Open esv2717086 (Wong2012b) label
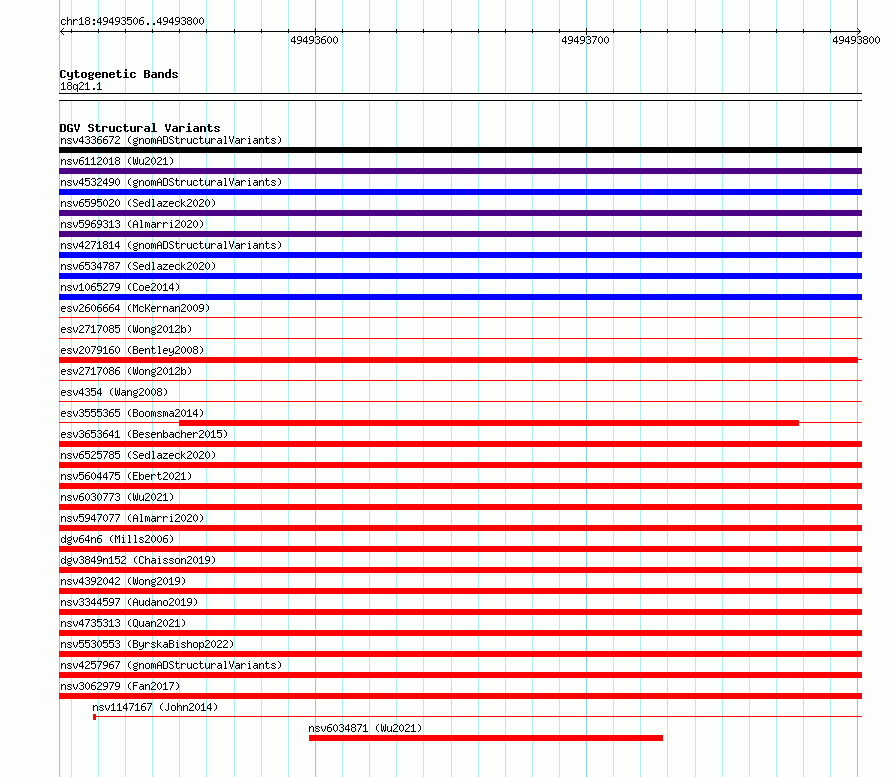 click(126, 371)
